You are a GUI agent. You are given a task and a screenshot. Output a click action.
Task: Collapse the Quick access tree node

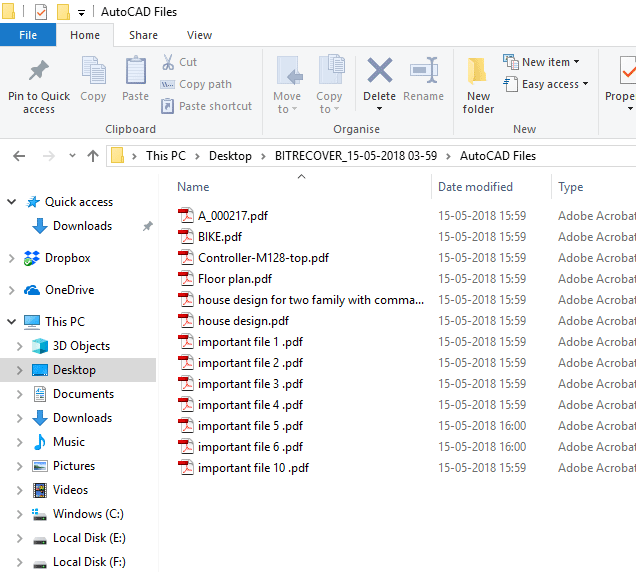pyautogui.click(x=12, y=202)
